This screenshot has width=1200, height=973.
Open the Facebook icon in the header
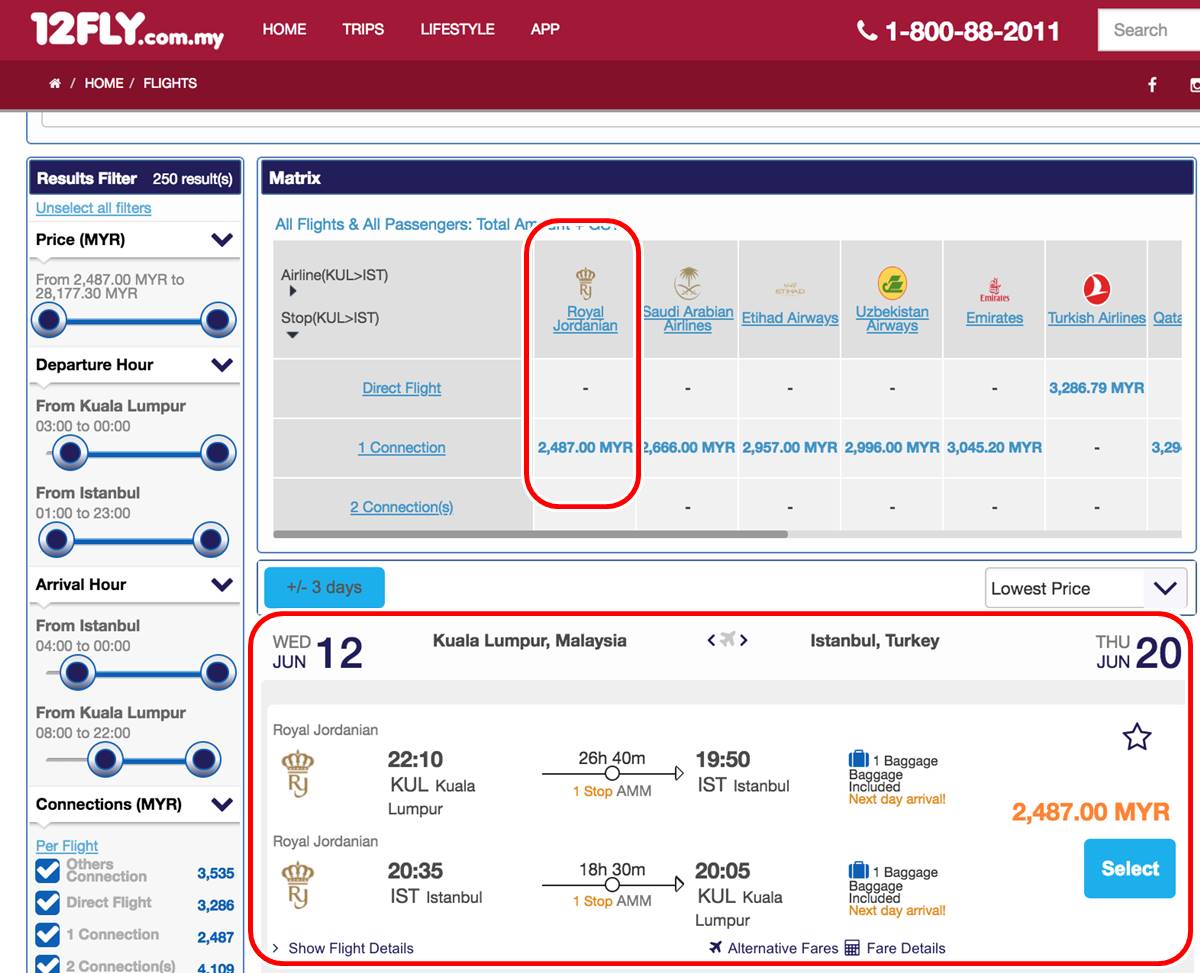pos(1152,85)
